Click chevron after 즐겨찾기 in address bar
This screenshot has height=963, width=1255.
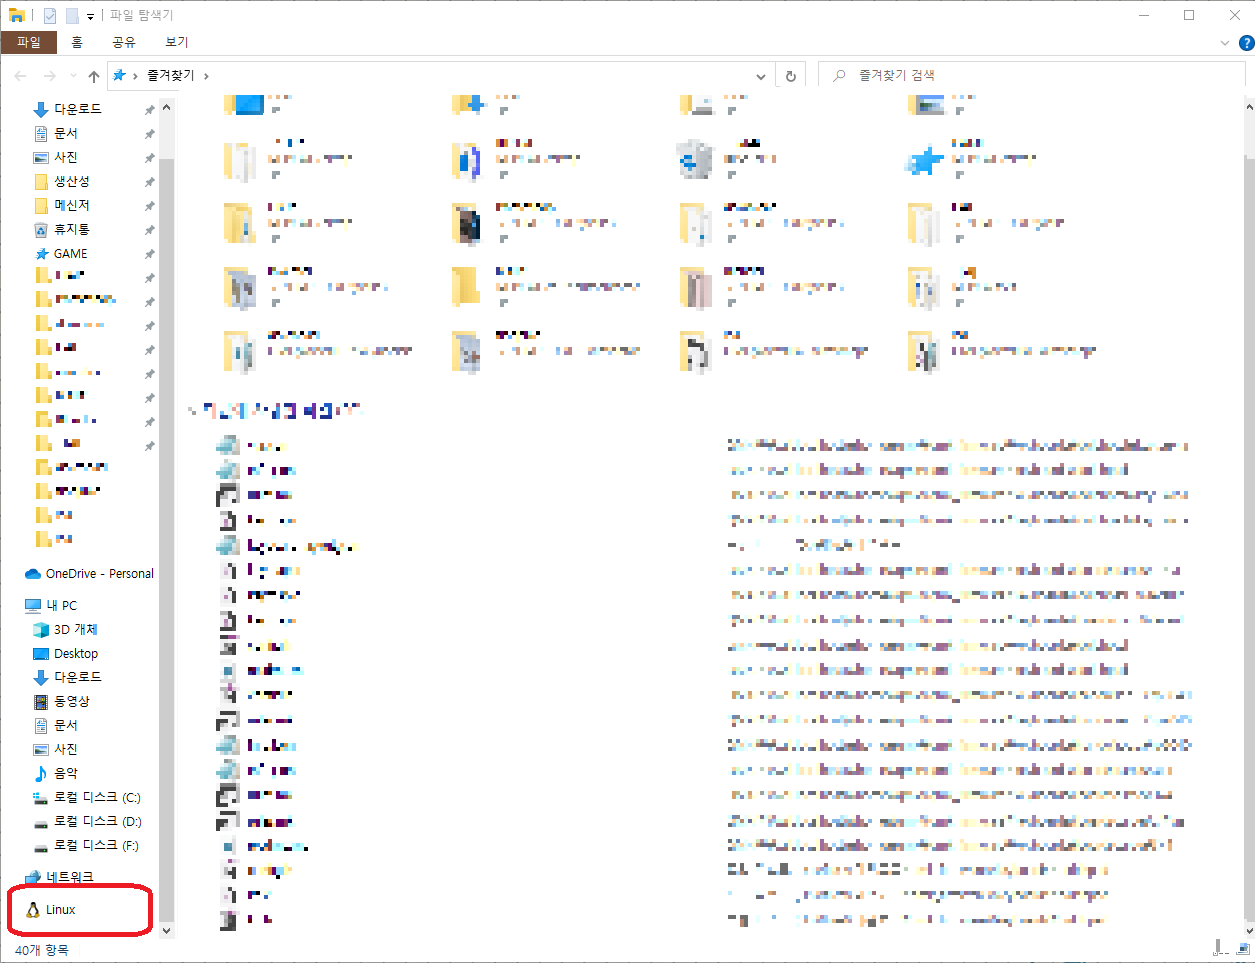(206, 76)
